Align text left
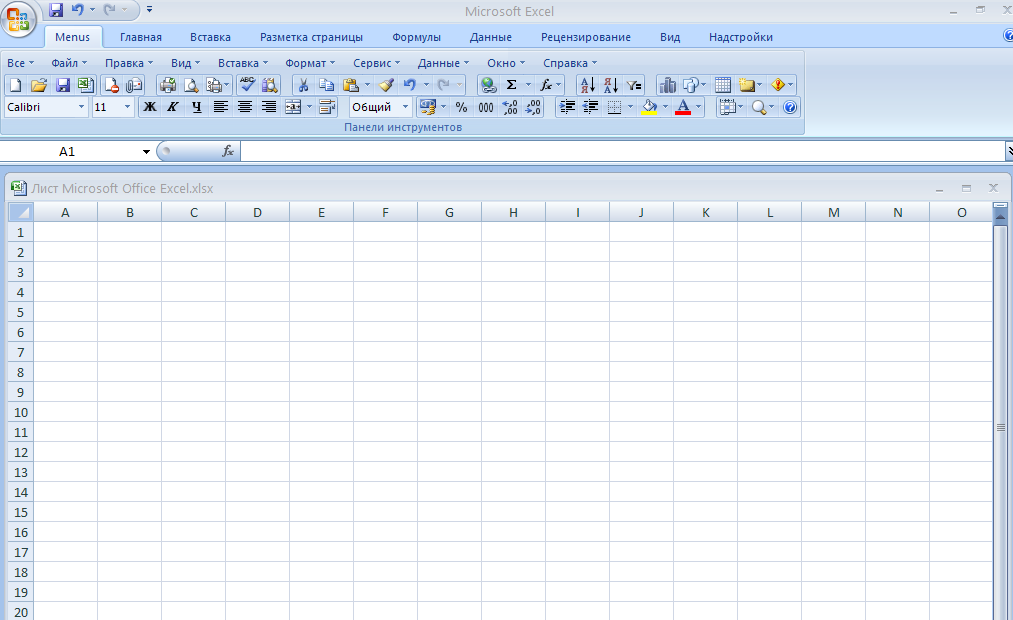This screenshot has width=1013, height=620. coord(221,107)
